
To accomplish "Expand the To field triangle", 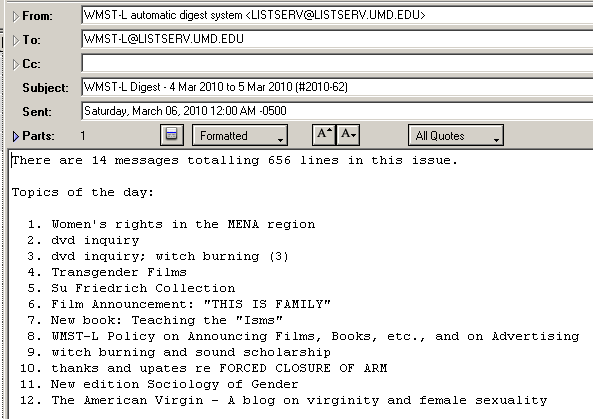I will point(16,40).
